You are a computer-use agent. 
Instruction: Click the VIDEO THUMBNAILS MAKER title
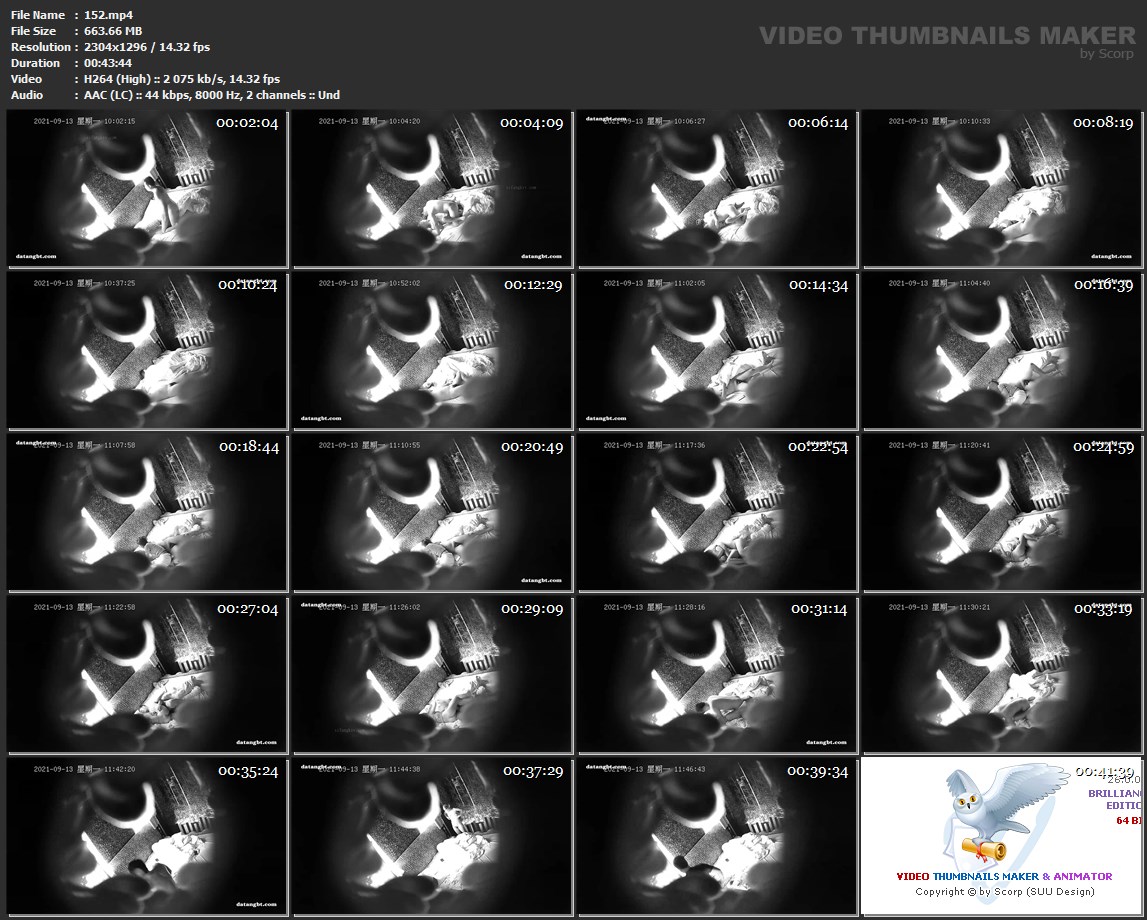click(x=947, y=35)
